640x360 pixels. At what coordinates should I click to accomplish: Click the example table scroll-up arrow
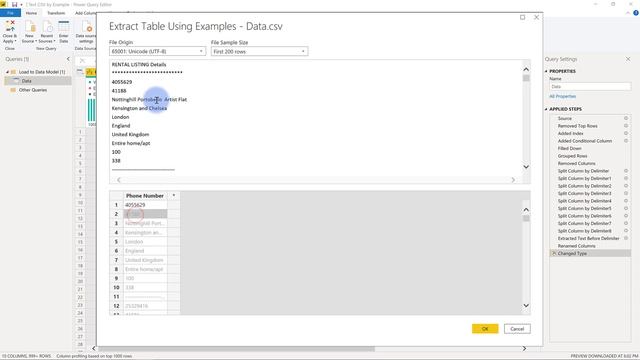(526, 209)
